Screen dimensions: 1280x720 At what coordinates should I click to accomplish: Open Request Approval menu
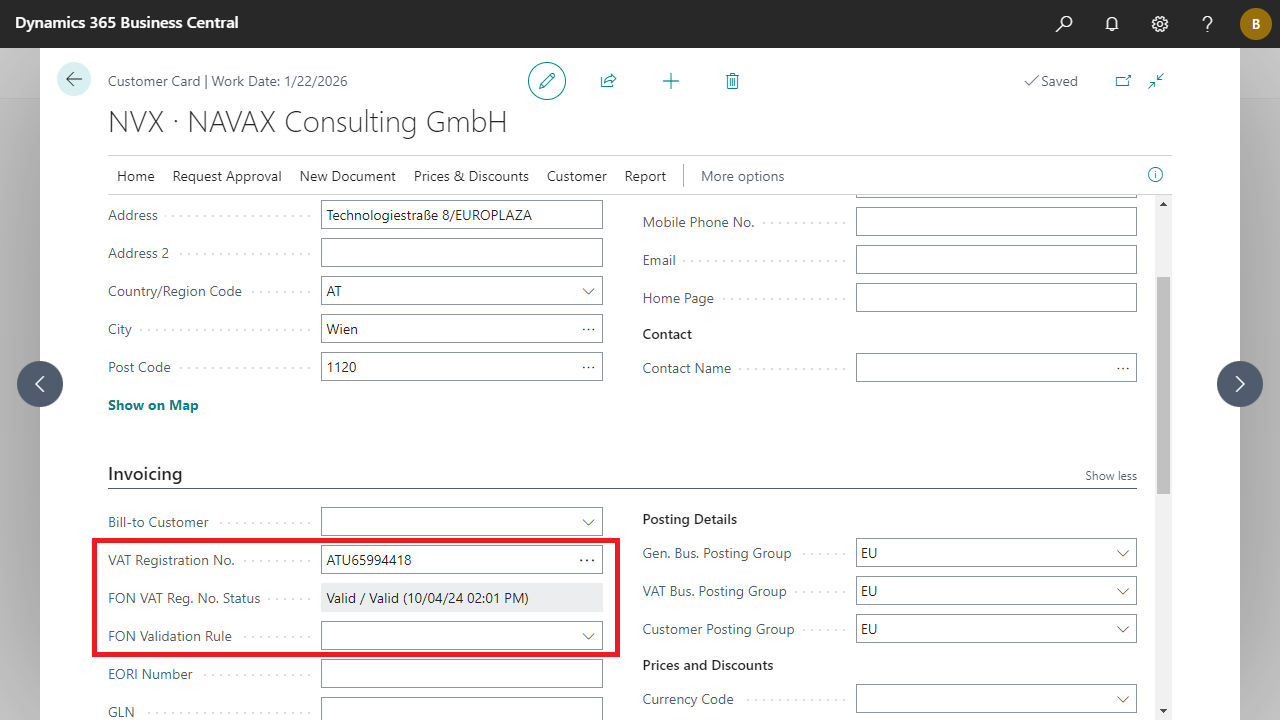(x=227, y=176)
